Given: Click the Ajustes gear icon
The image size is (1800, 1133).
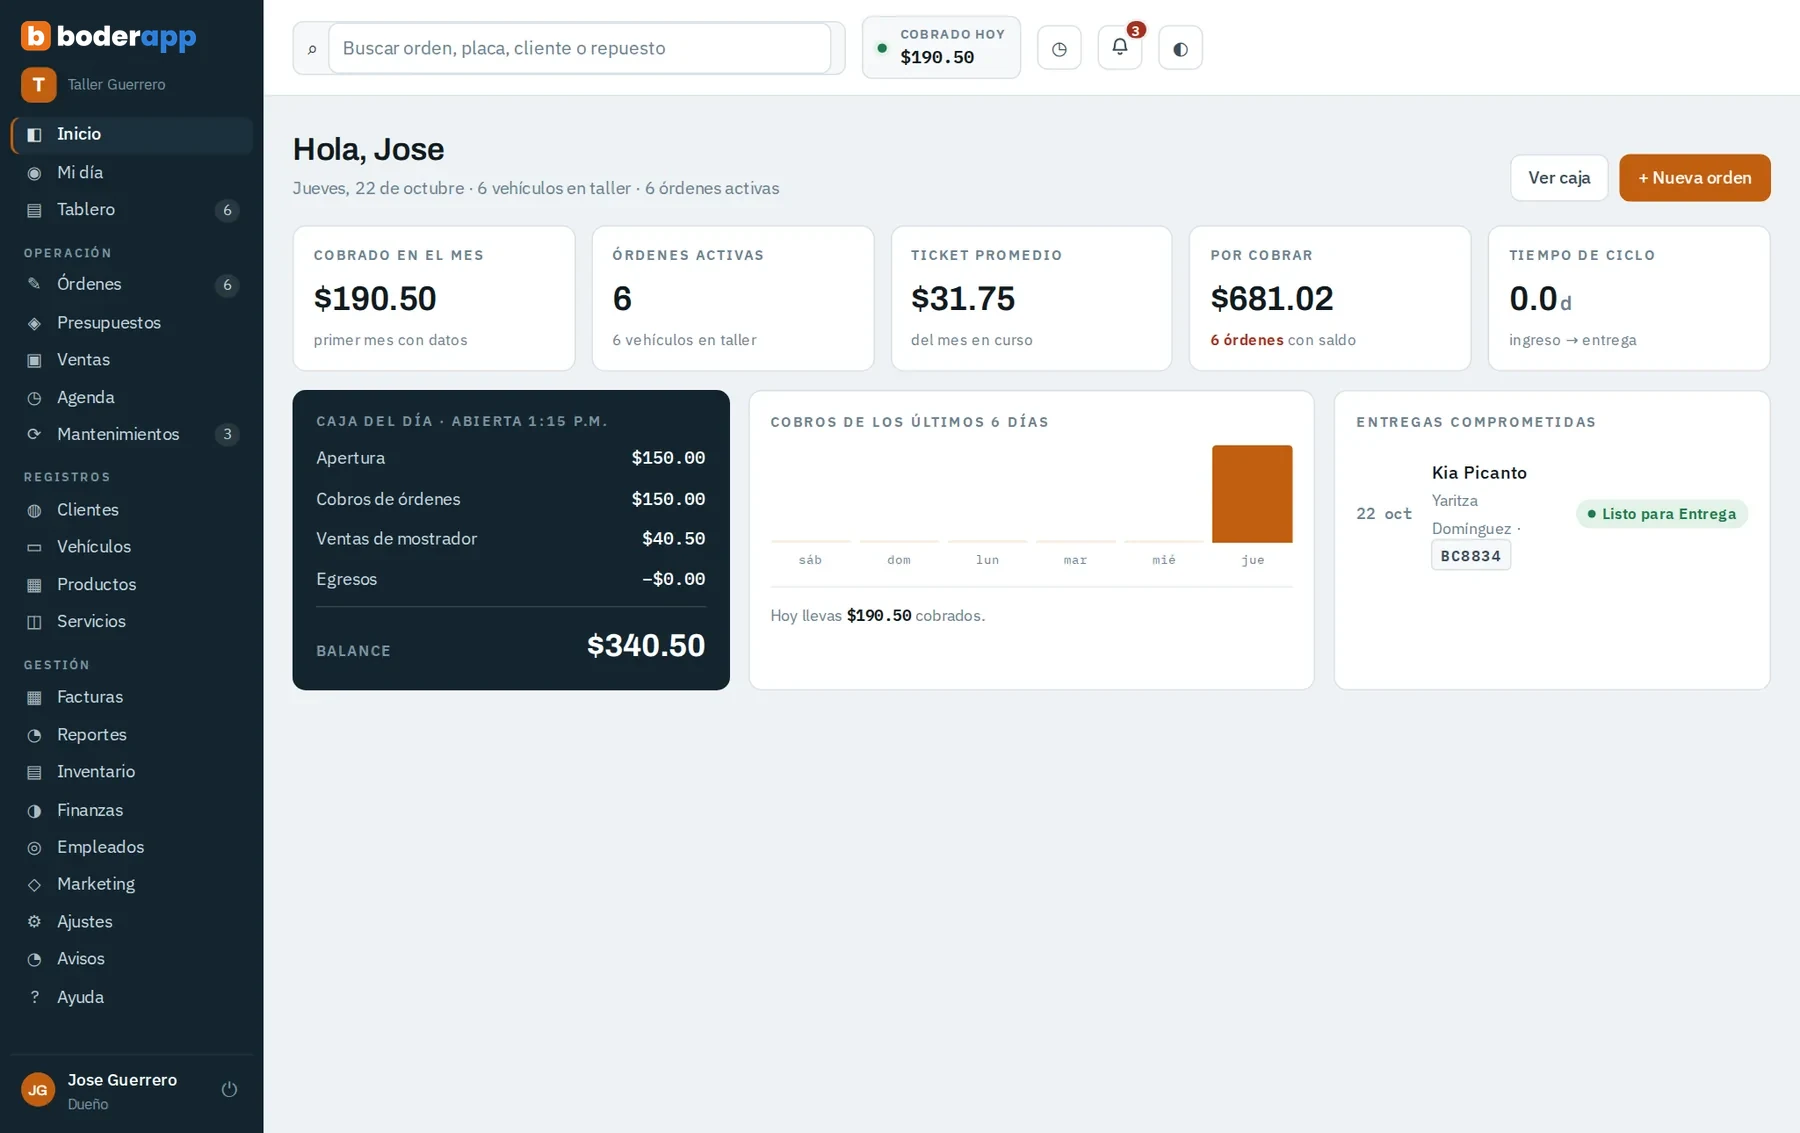Looking at the screenshot, I should pos(34,922).
